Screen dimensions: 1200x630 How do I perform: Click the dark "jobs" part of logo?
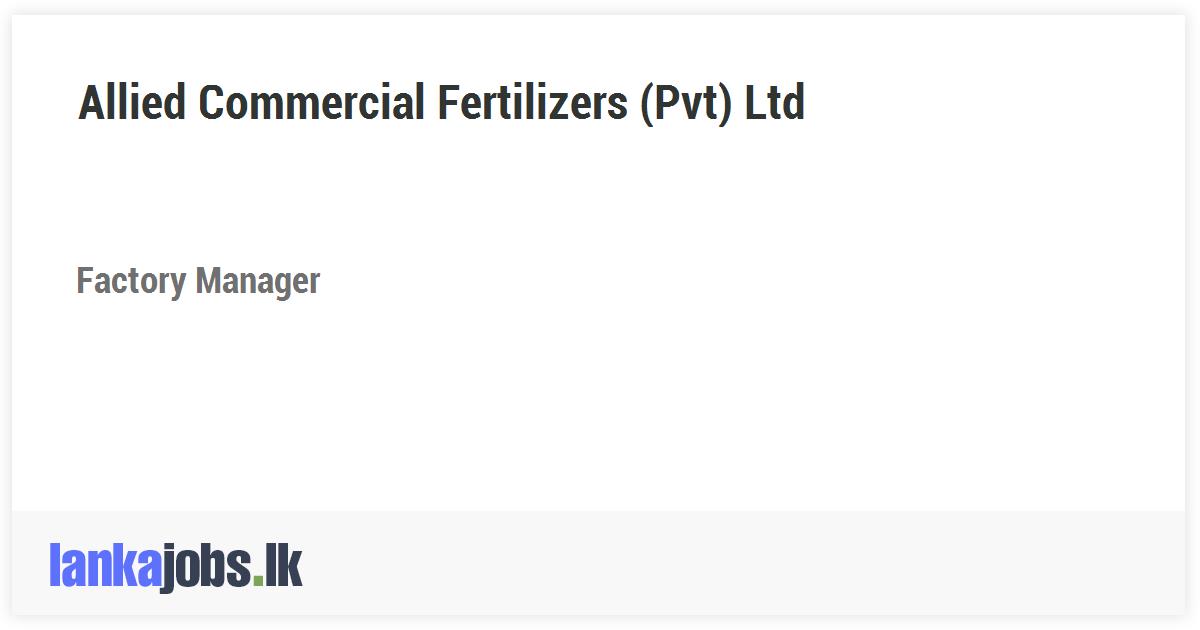(x=206, y=568)
